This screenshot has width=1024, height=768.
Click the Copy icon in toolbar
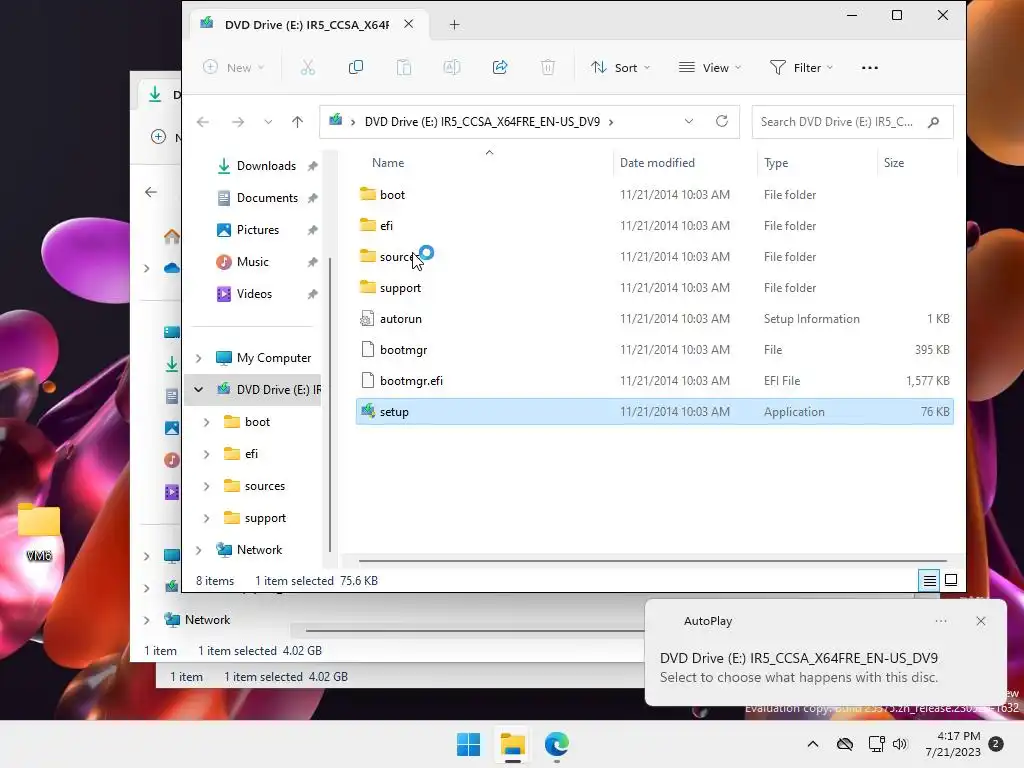[x=356, y=67]
